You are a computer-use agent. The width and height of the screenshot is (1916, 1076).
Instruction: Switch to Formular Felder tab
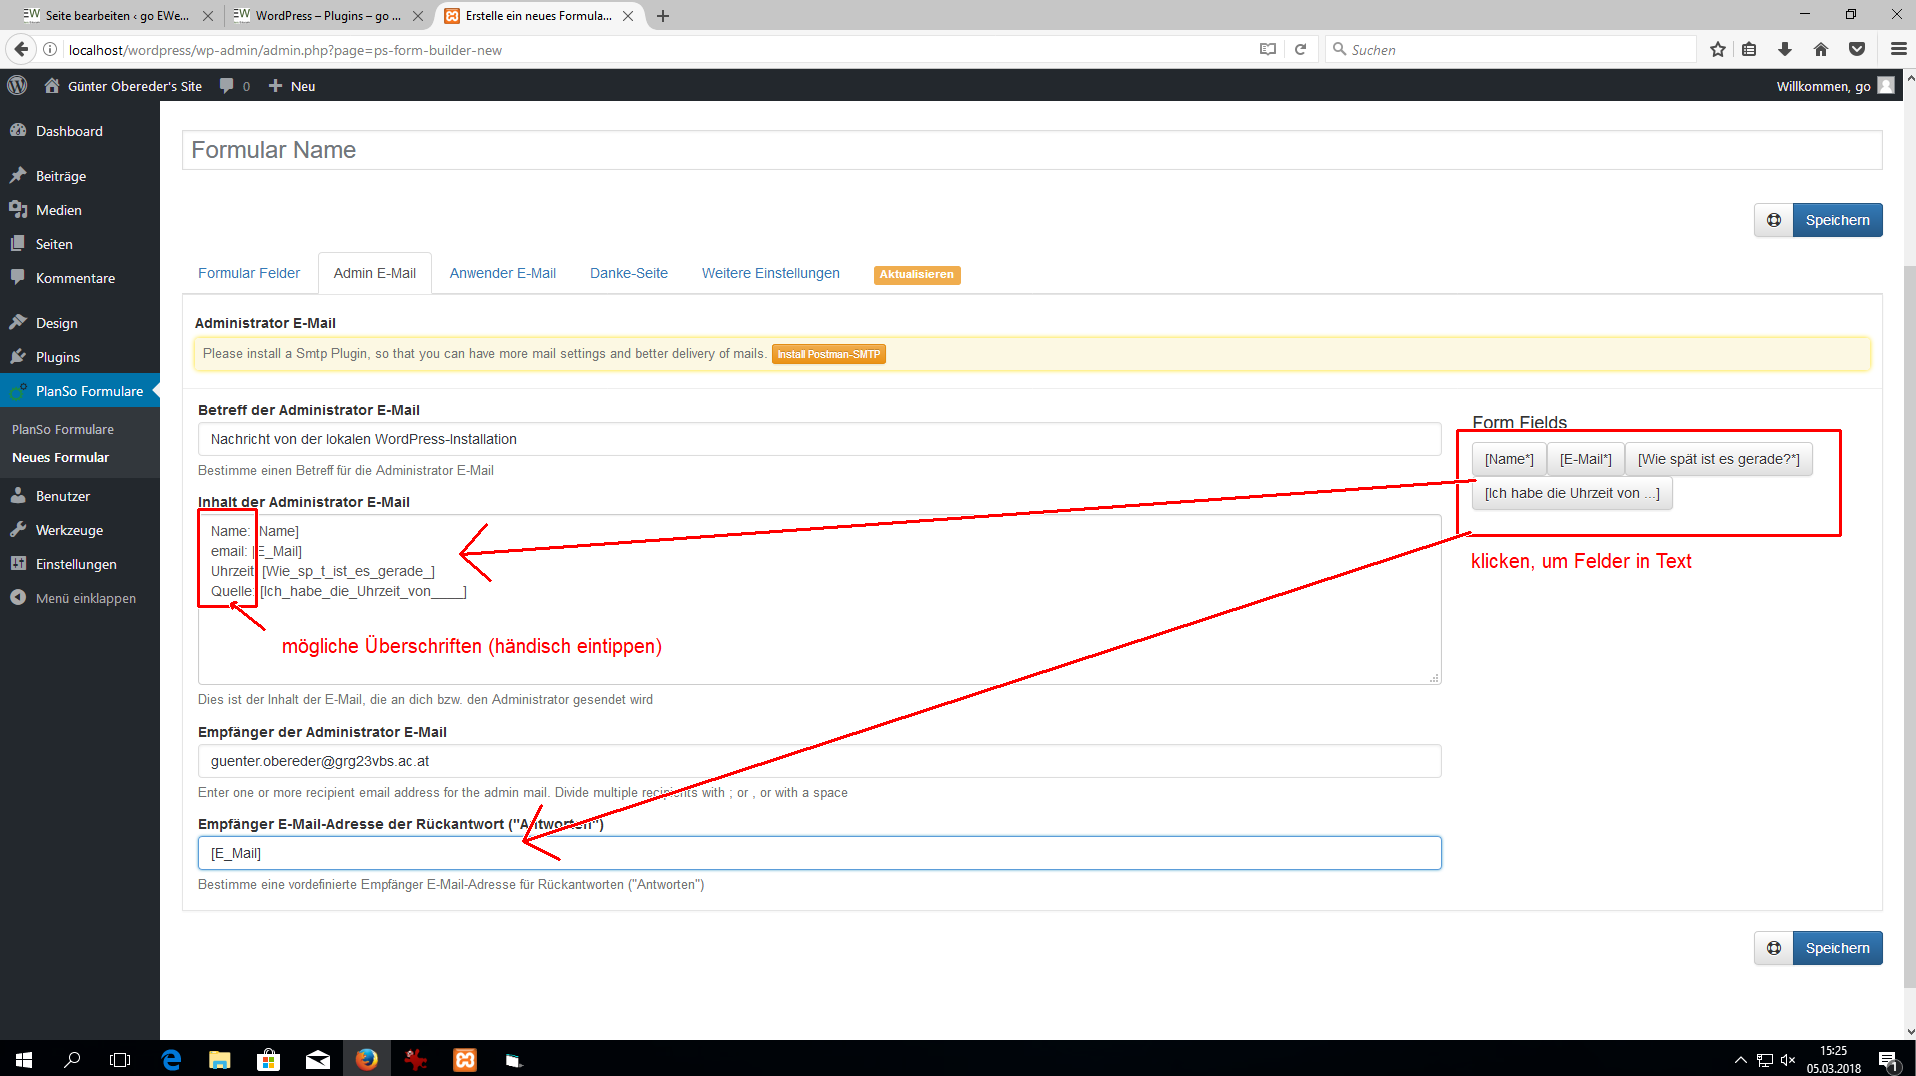(x=249, y=273)
